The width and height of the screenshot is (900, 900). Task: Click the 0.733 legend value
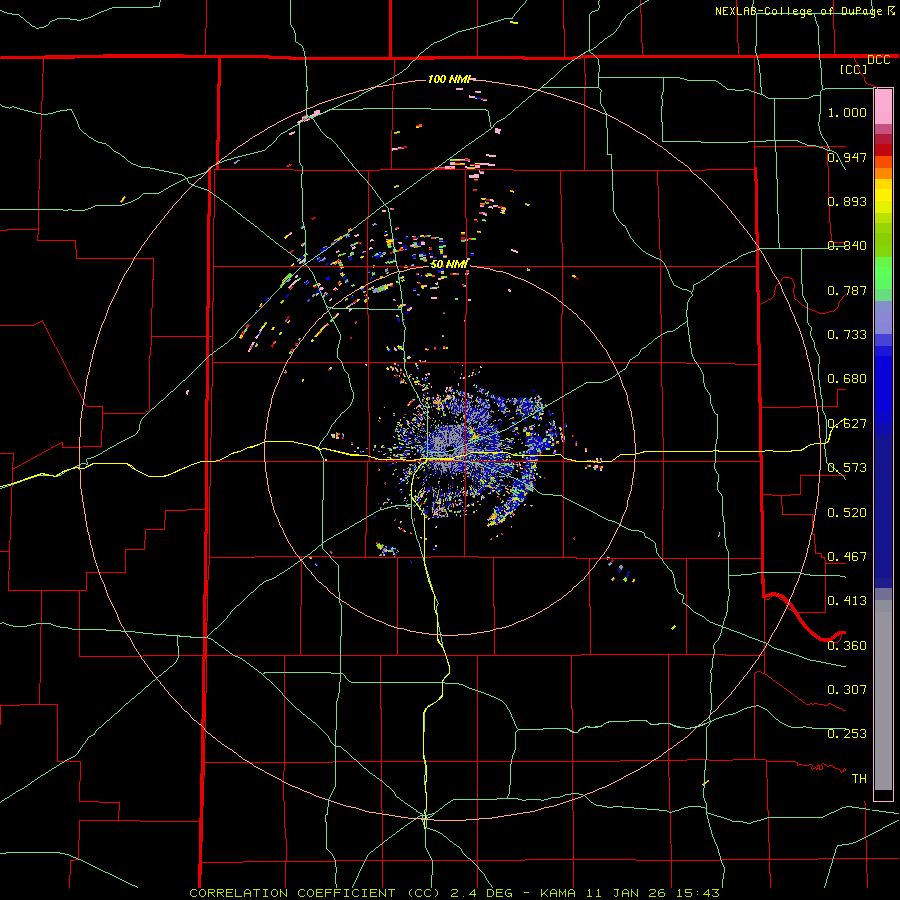tap(847, 335)
